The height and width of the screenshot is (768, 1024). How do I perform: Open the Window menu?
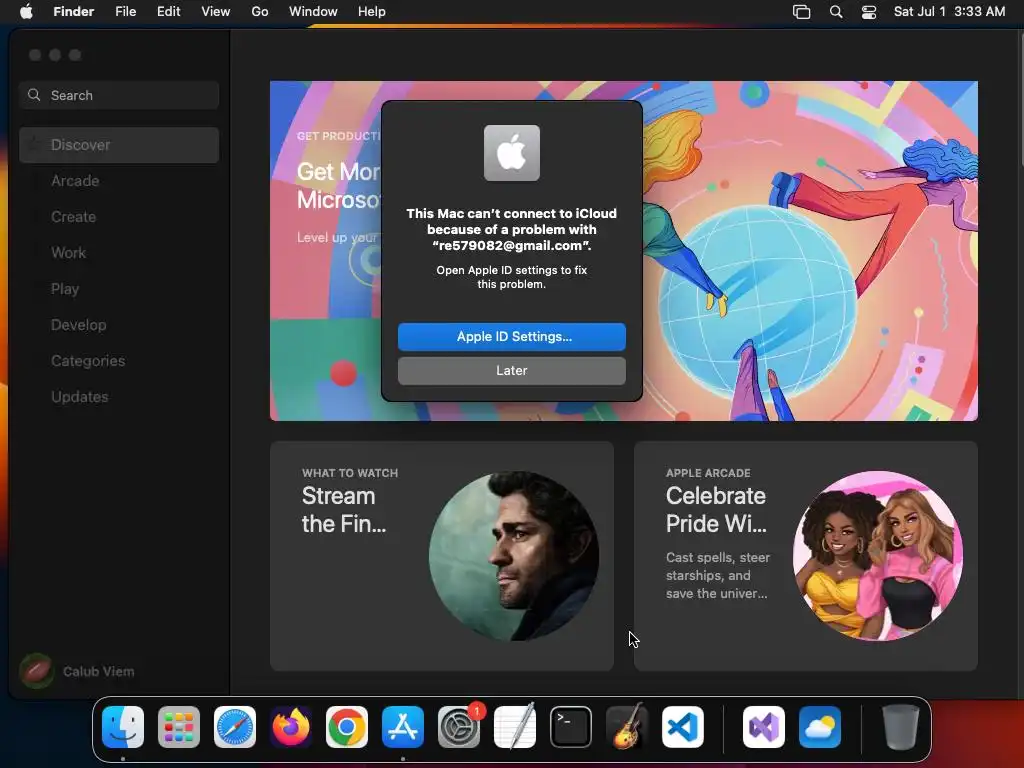[313, 12]
